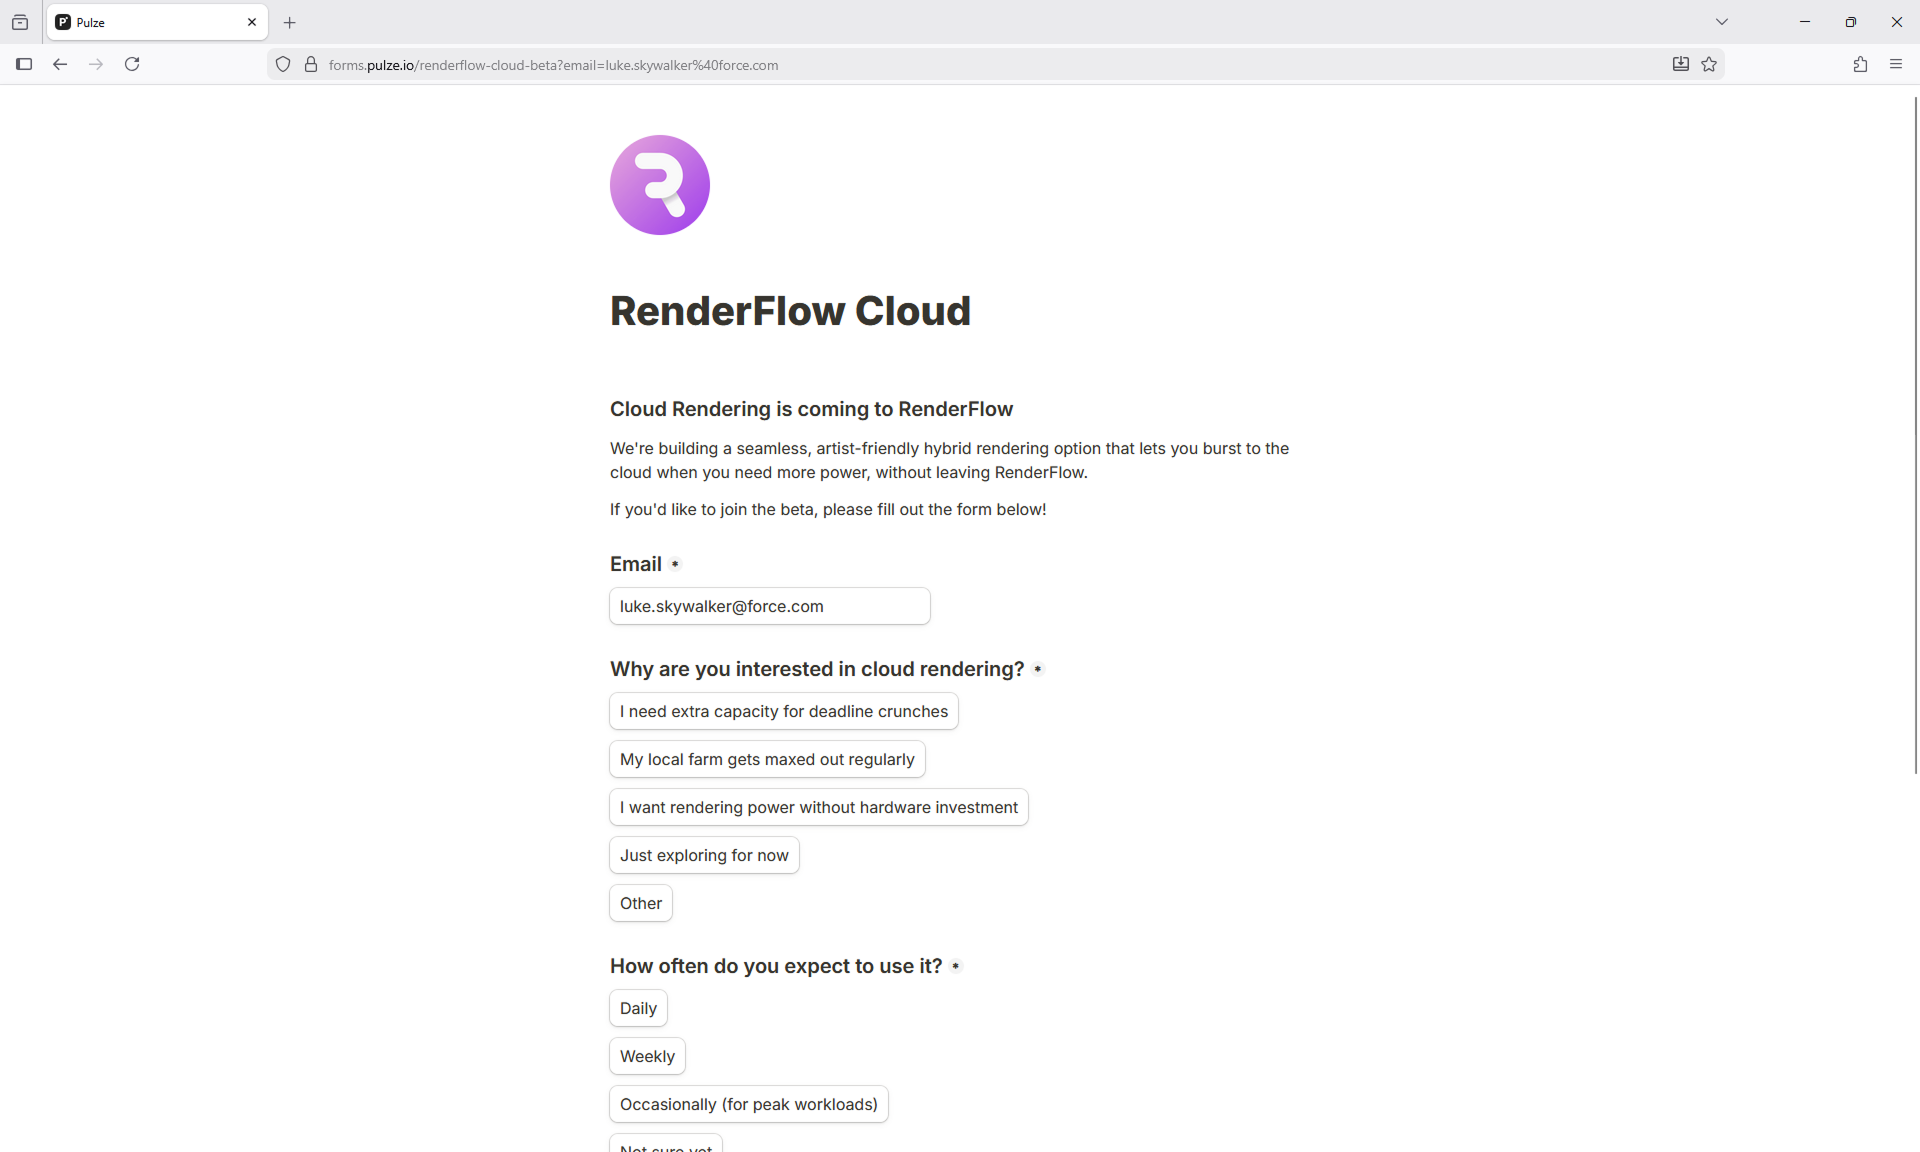Click the Email input field

coord(770,606)
